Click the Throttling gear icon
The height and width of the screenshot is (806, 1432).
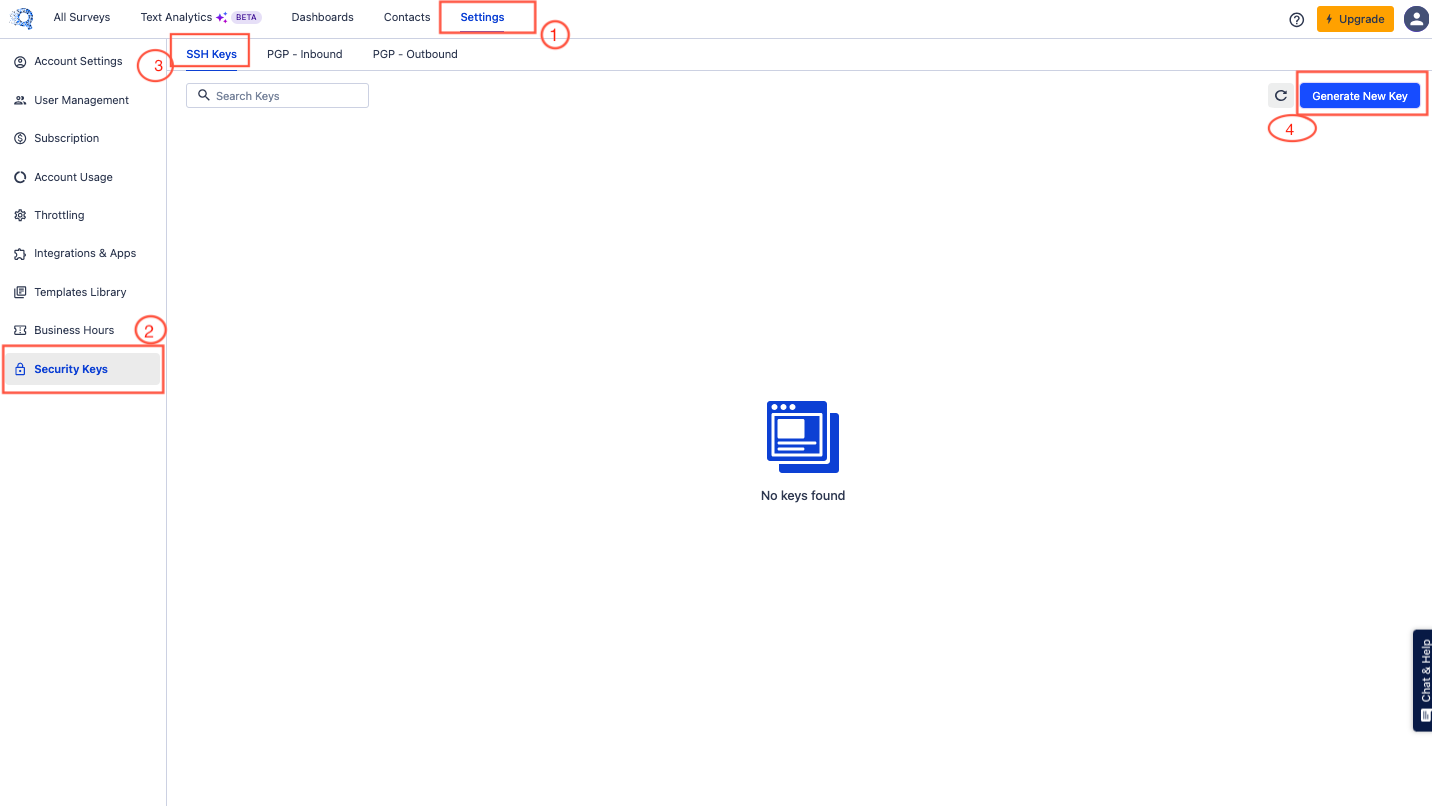click(20, 215)
